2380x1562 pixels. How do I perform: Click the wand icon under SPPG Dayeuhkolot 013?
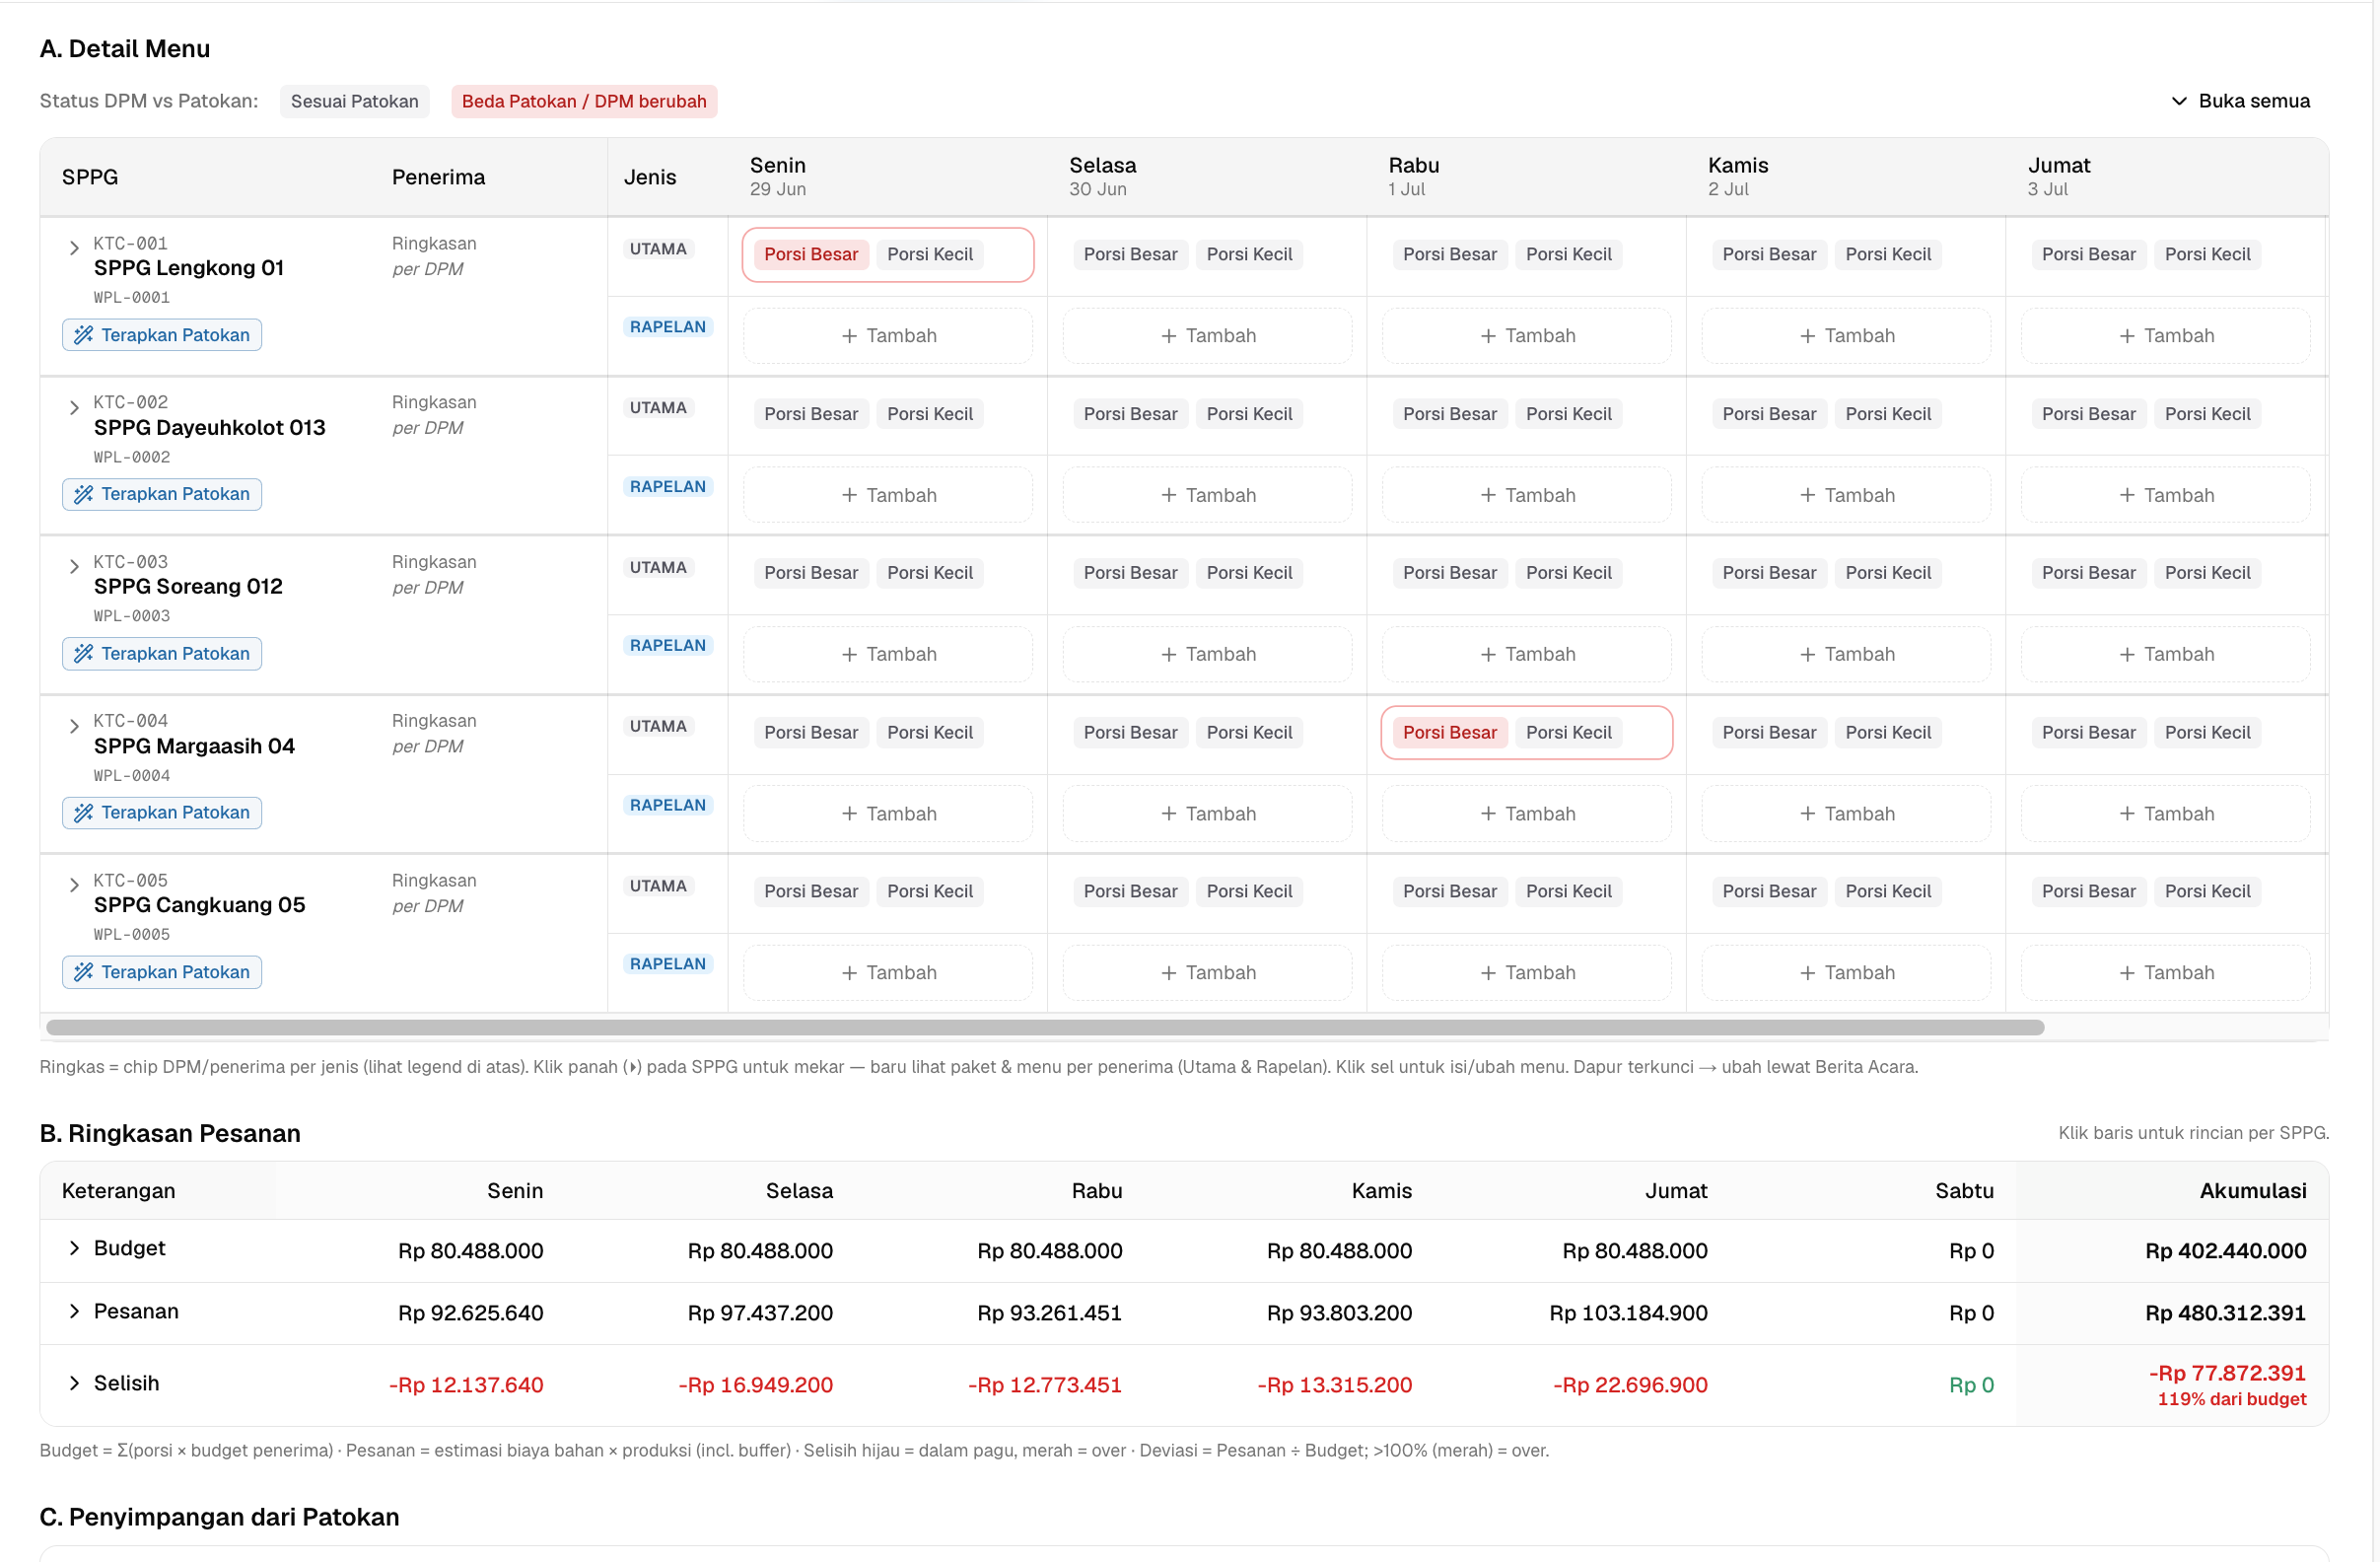[83, 494]
